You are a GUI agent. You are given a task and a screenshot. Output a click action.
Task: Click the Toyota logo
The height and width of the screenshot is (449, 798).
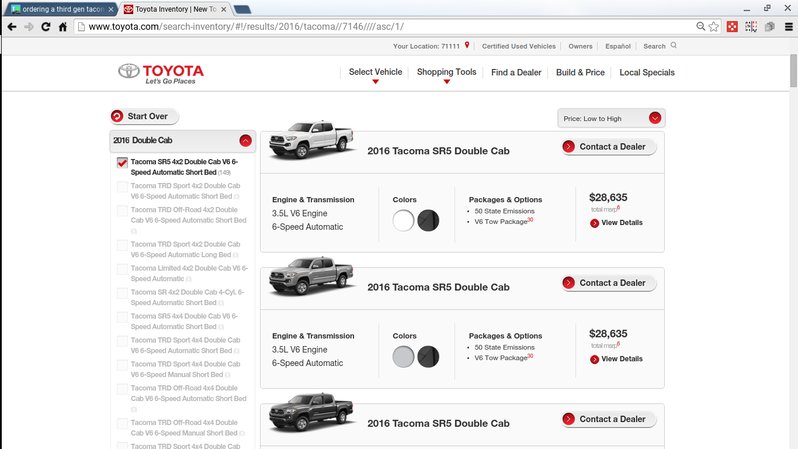coord(161,74)
